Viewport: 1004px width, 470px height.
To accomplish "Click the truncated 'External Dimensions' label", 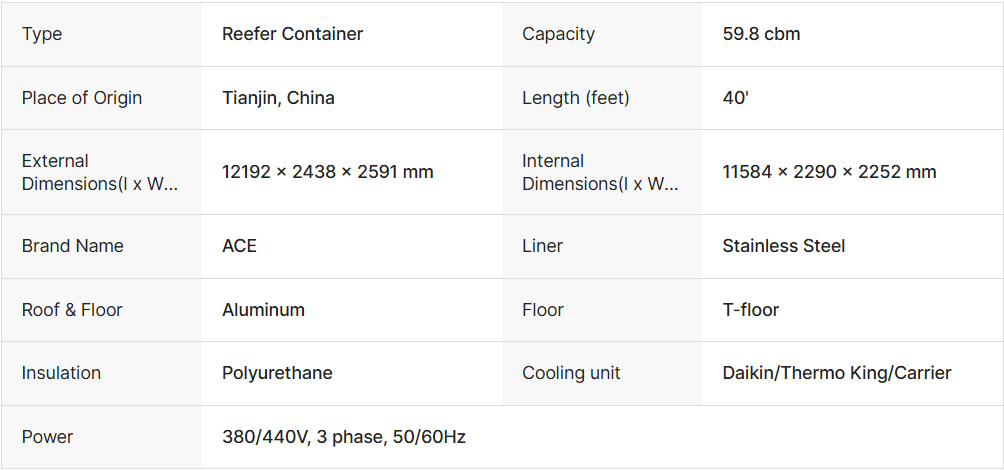I will point(100,172).
